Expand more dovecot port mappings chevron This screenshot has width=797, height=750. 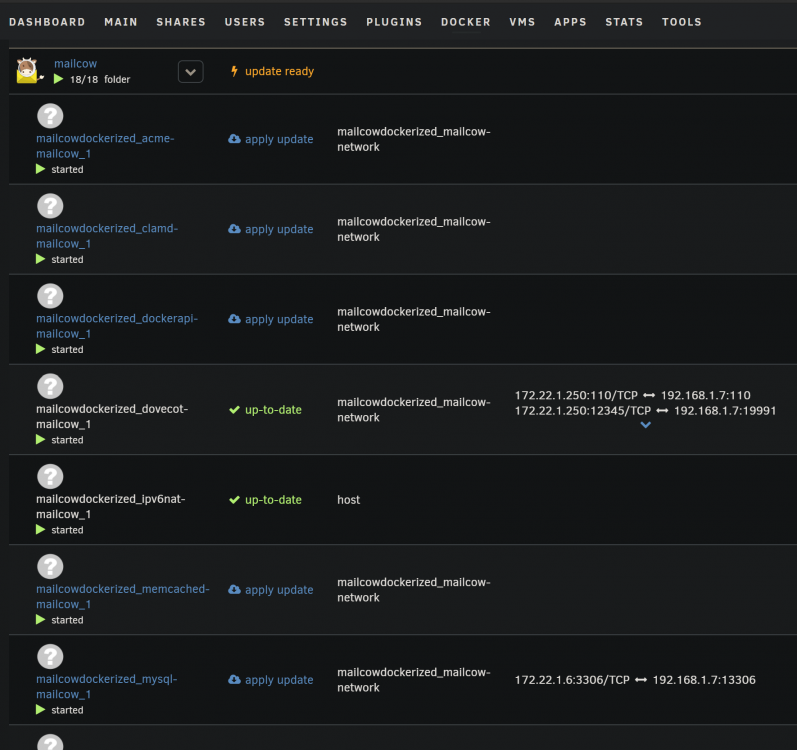[x=646, y=424]
